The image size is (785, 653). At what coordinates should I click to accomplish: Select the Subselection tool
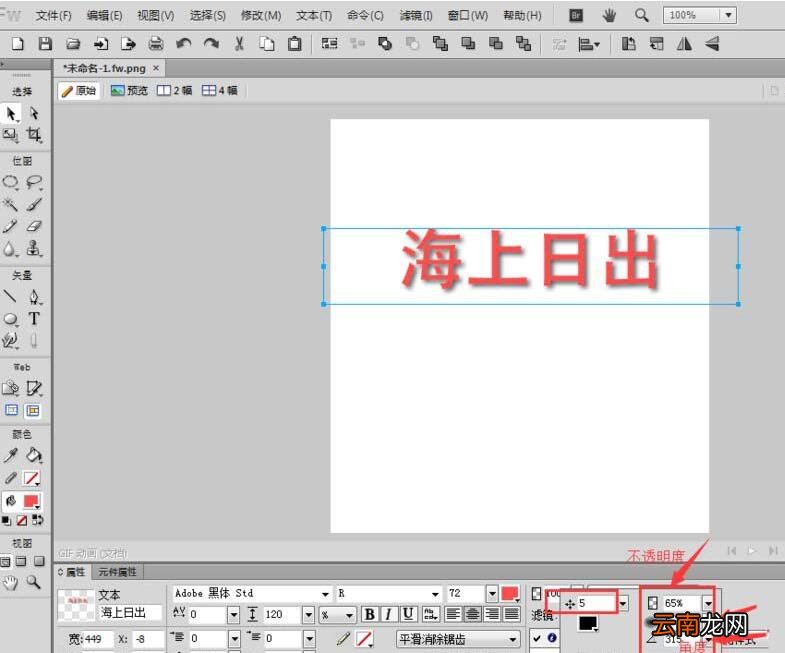(x=34, y=114)
